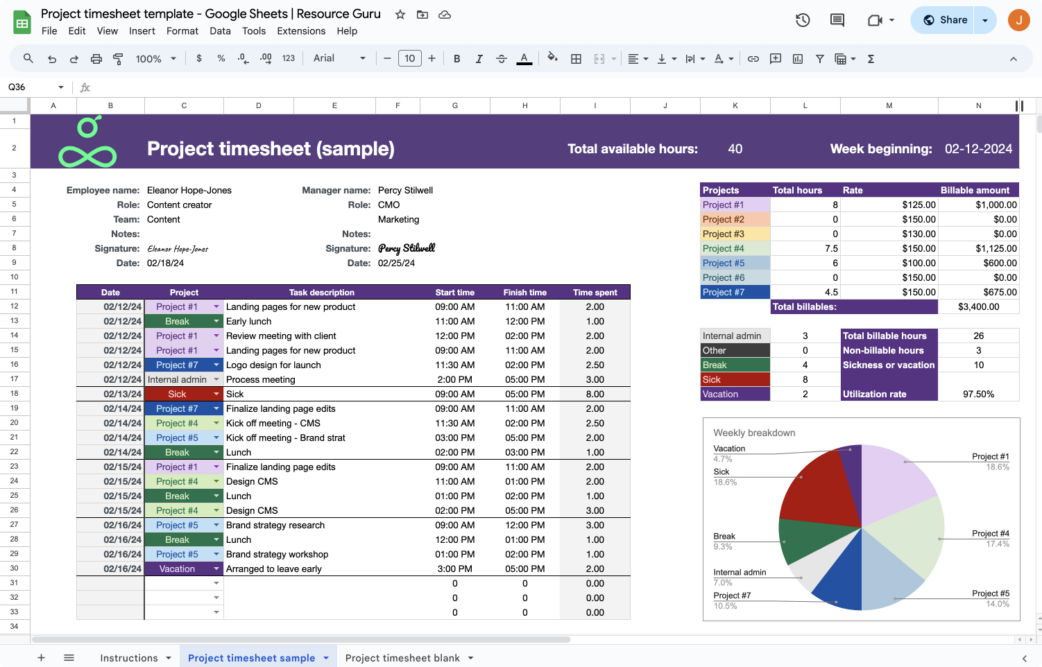1042x667 pixels.
Task: Open the borders tool
Action: click(x=576, y=58)
